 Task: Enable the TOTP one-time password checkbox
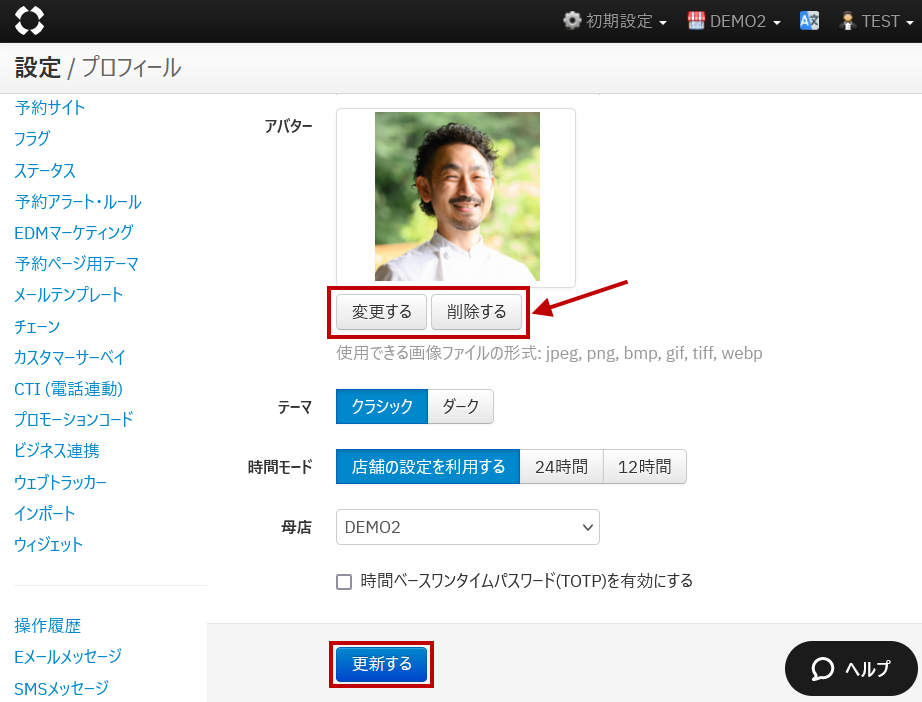click(x=344, y=582)
